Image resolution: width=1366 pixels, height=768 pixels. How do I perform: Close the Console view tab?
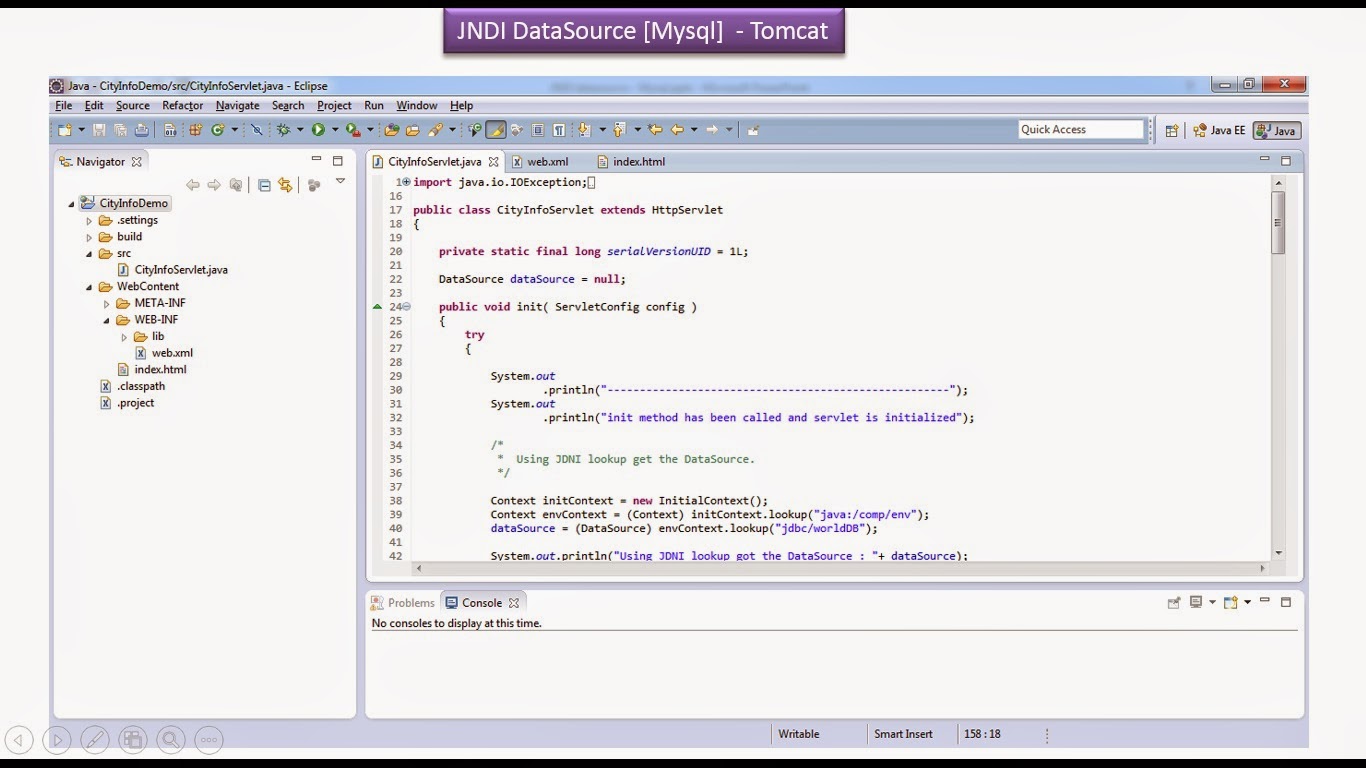pos(514,603)
